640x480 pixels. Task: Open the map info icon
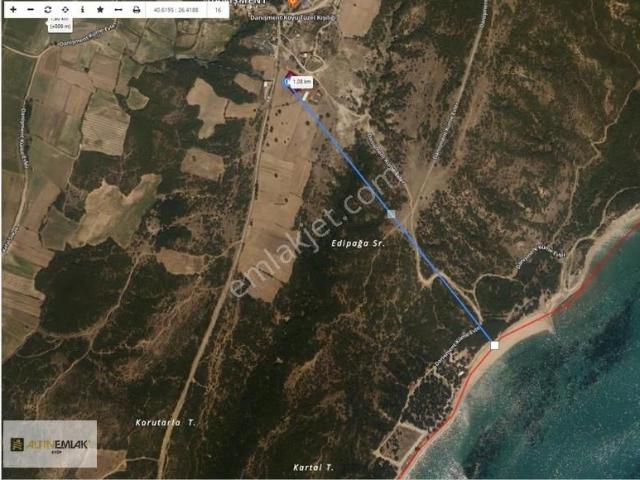tap(82, 9)
